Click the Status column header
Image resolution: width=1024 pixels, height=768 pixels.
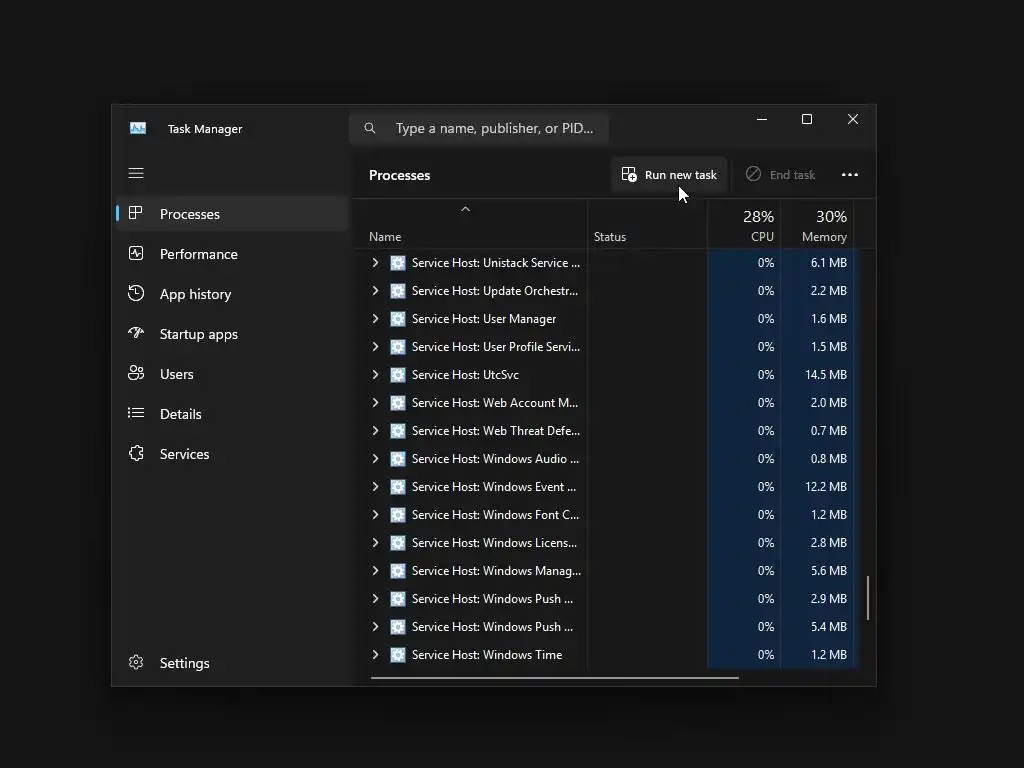pos(647,224)
